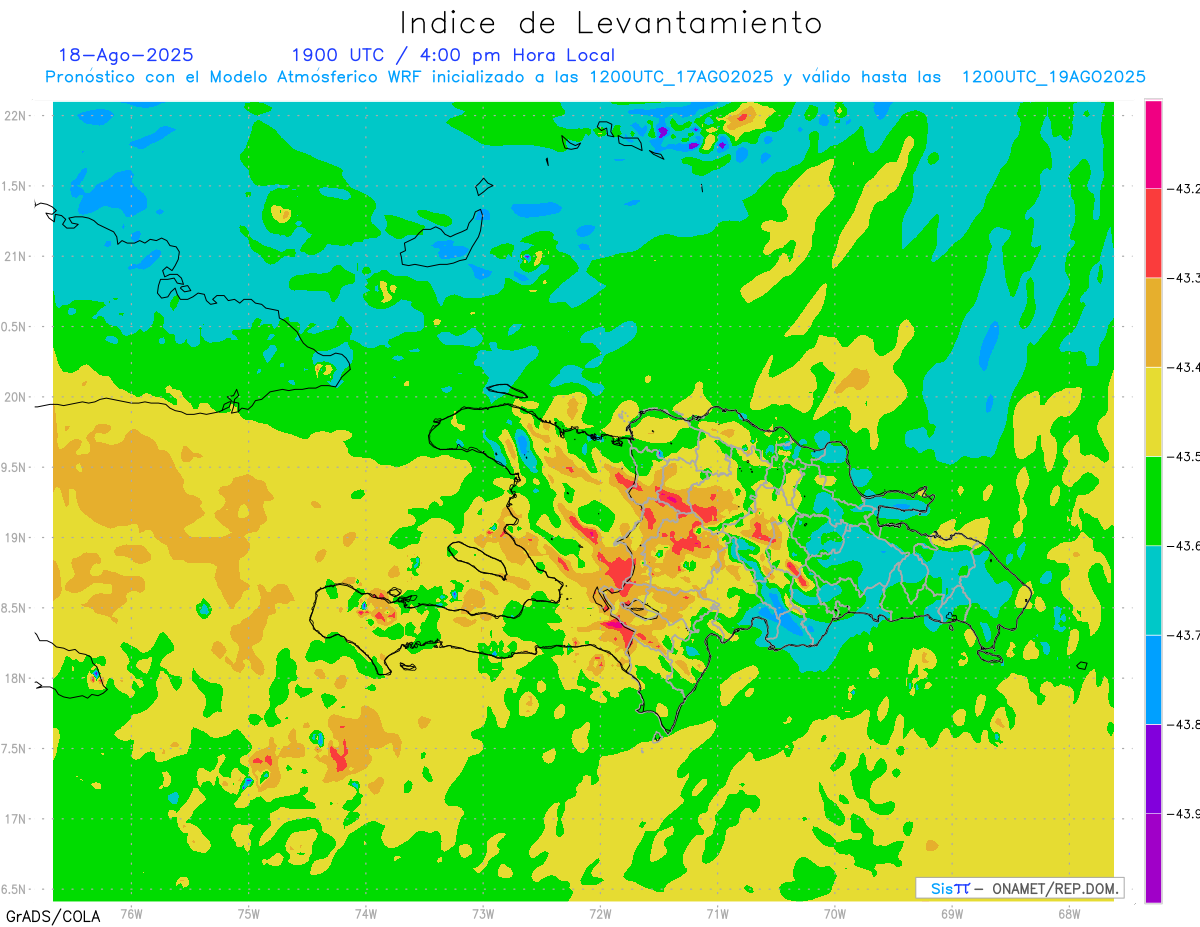Click the '8.5N' latitude label
Viewport: 1200px width, 927px height.
pos(14,609)
